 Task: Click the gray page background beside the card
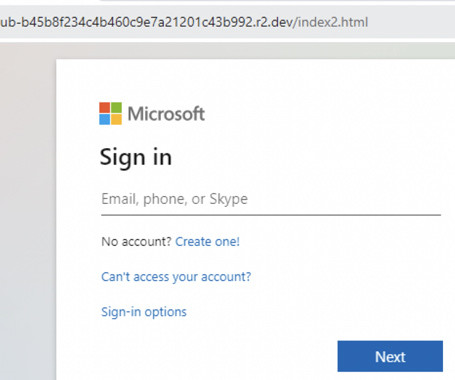point(28,217)
